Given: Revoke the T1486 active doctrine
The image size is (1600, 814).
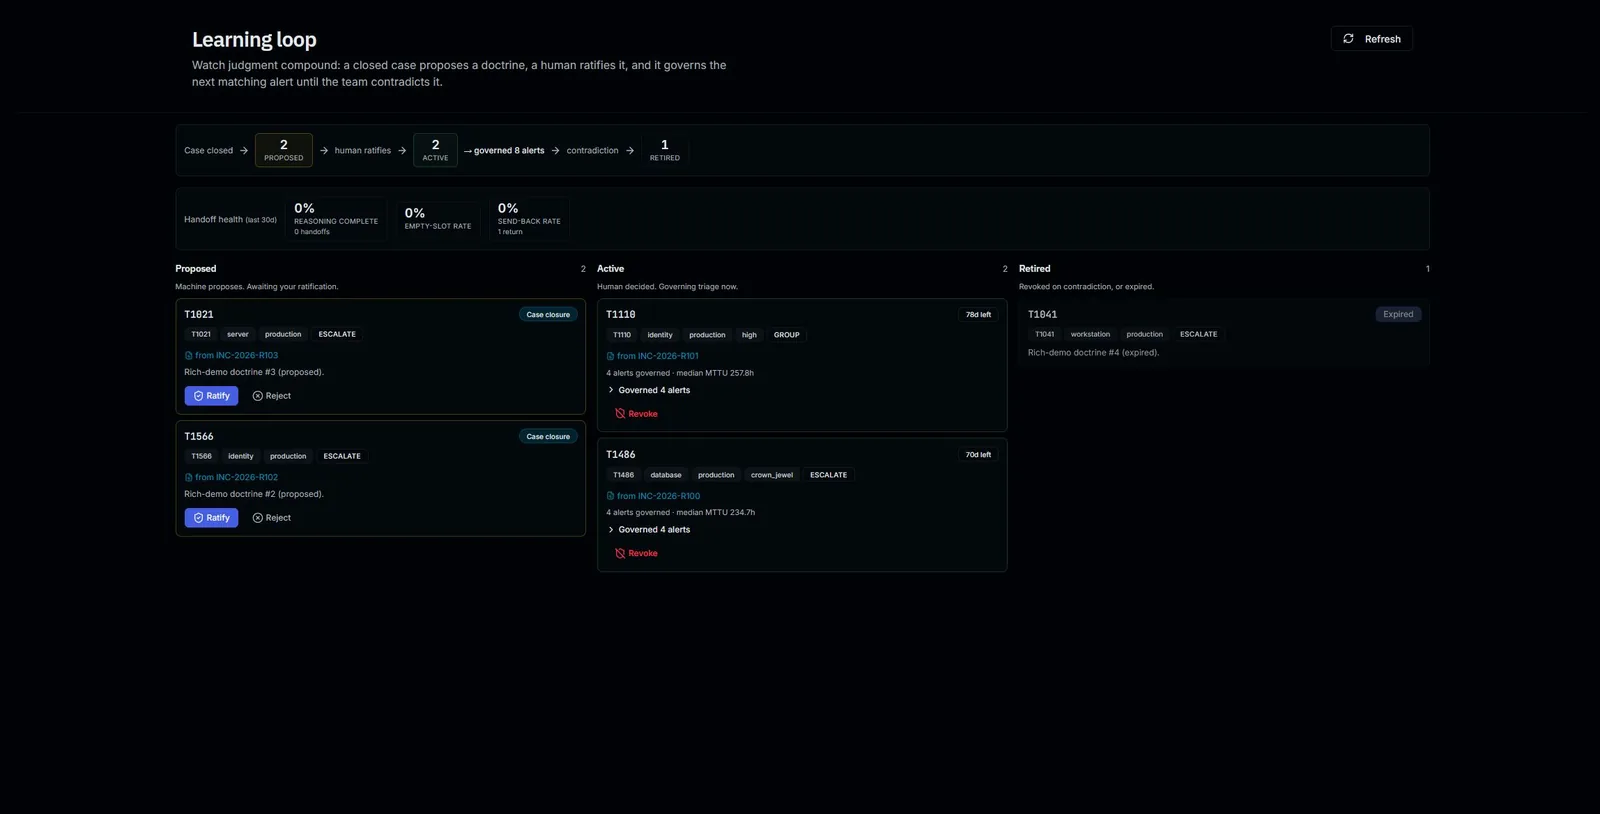Looking at the screenshot, I should [636, 553].
